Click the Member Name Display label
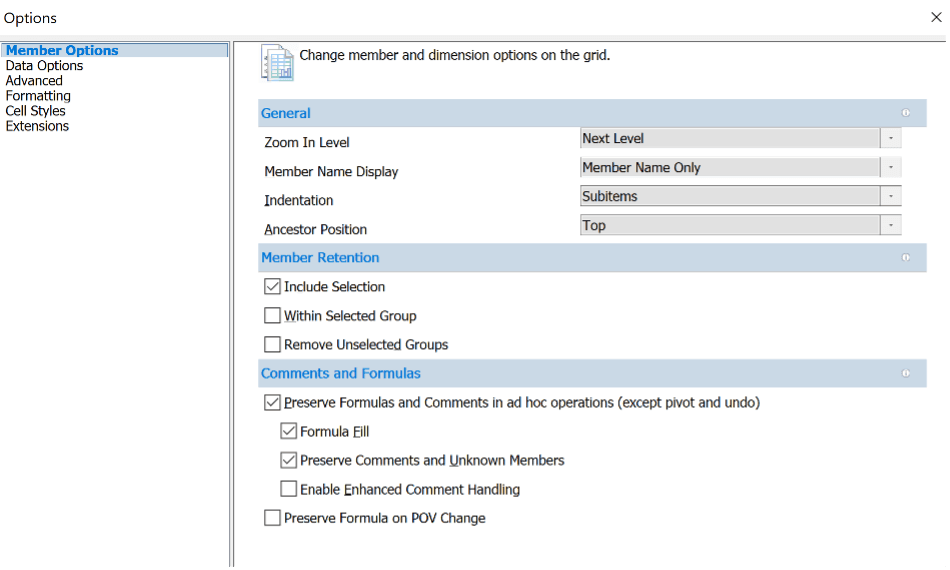This screenshot has height=570, width=950. (x=331, y=171)
